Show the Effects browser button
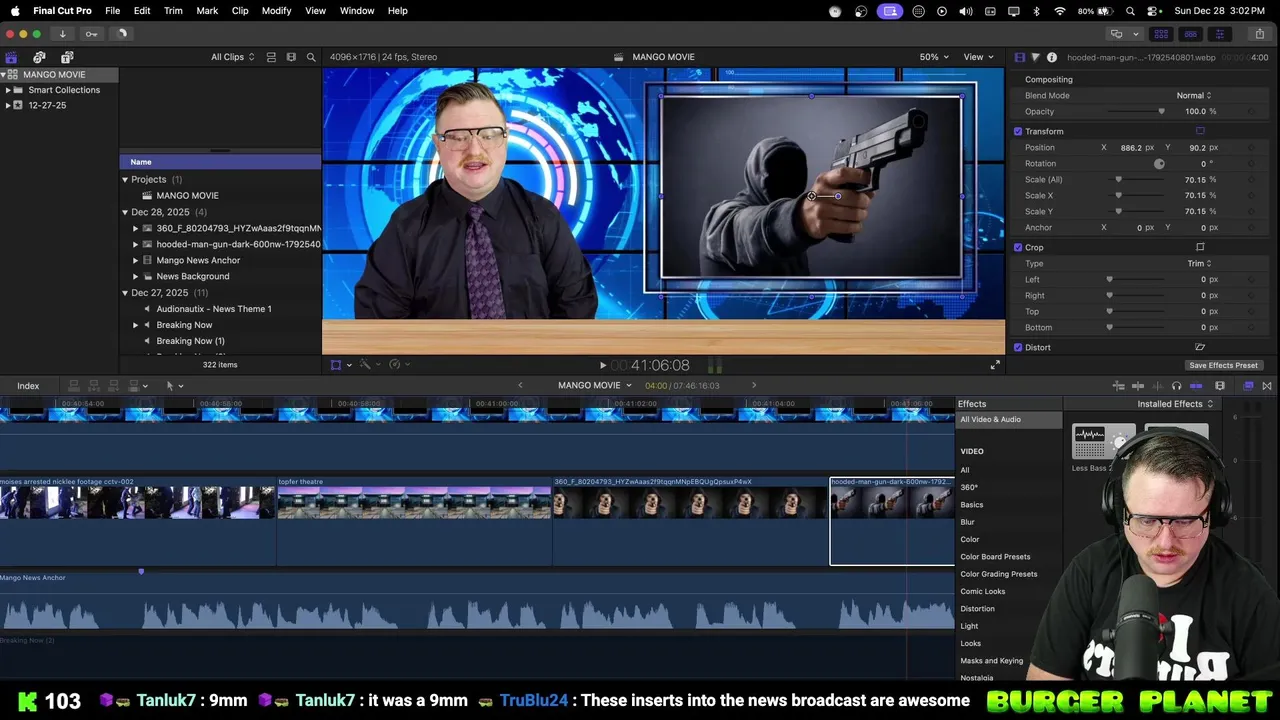 (x=1248, y=386)
